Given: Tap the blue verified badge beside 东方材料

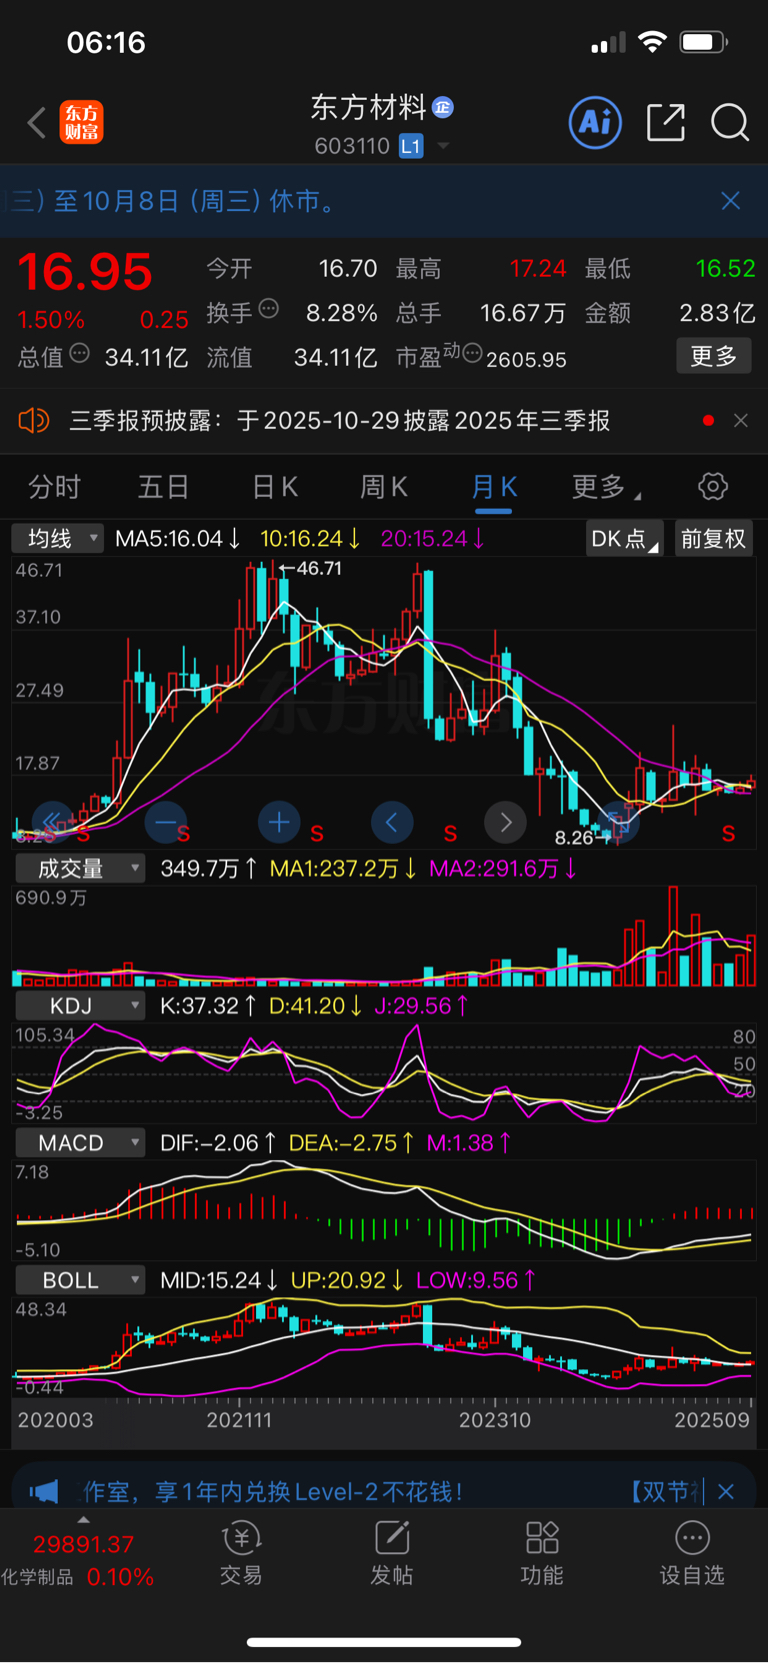Looking at the screenshot, I should click(x=444, y=107).
